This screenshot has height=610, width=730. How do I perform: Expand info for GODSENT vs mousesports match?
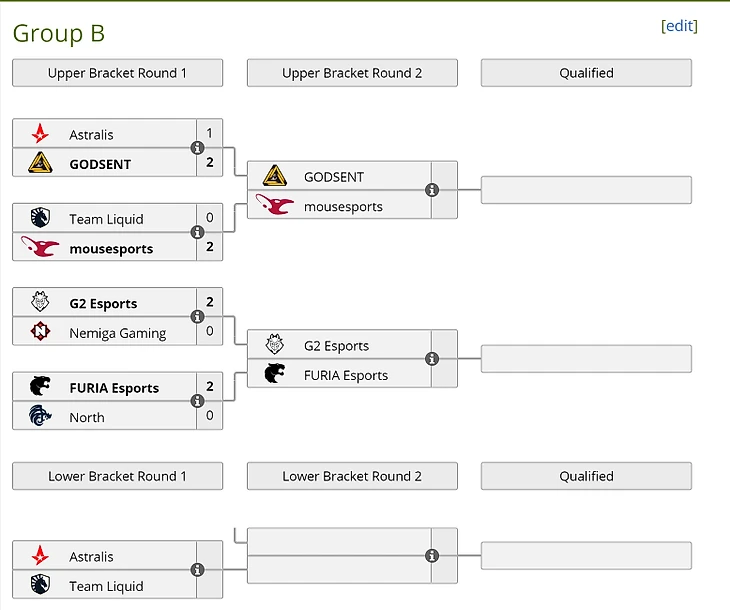point(432,190)
